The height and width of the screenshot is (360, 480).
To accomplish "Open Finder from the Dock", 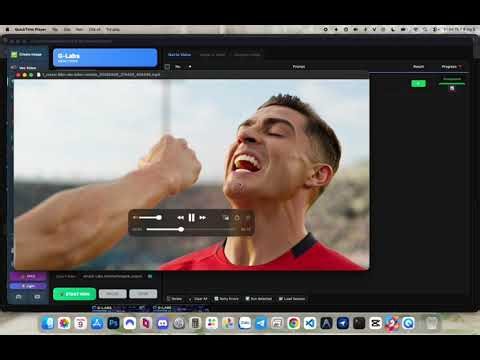I will click(48, 323).
